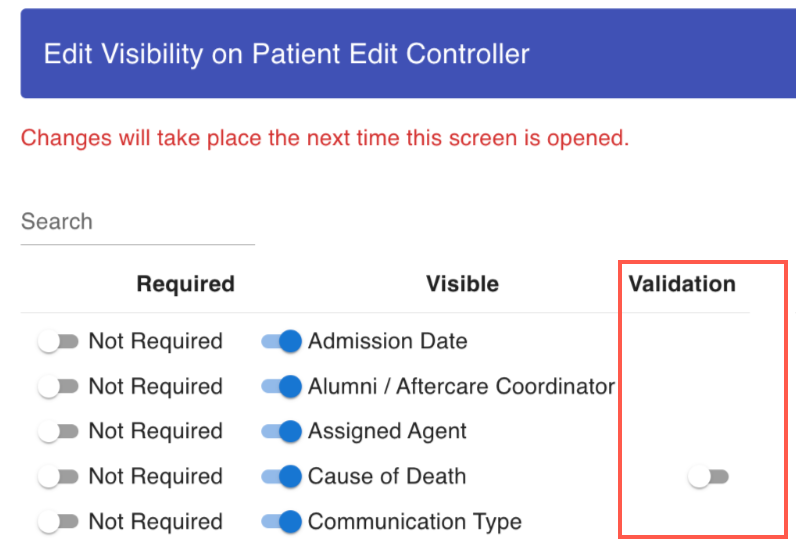Click into the Search field

click(137, 222)
